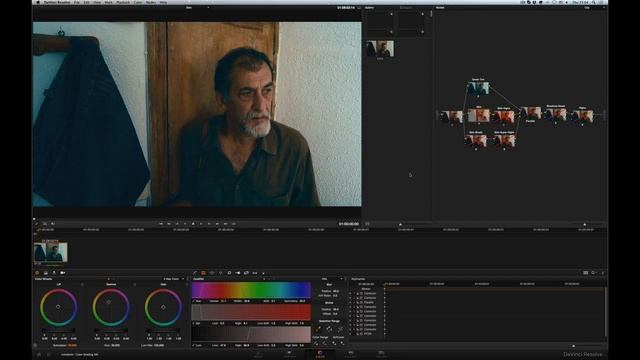Open the File menu

point(77,2)
